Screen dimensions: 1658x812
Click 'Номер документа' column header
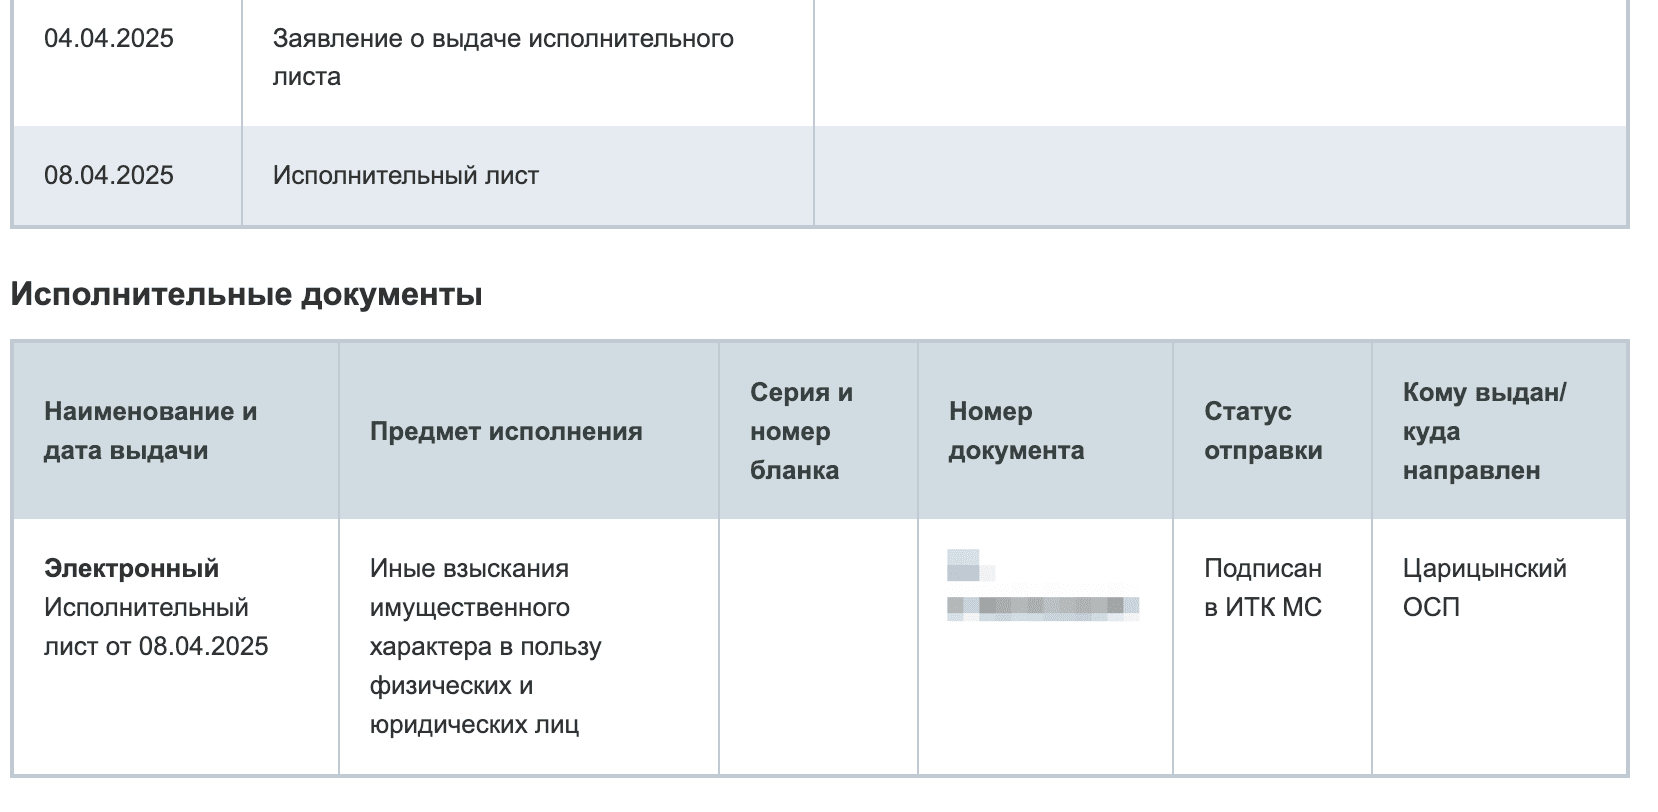click(1015, 431)
